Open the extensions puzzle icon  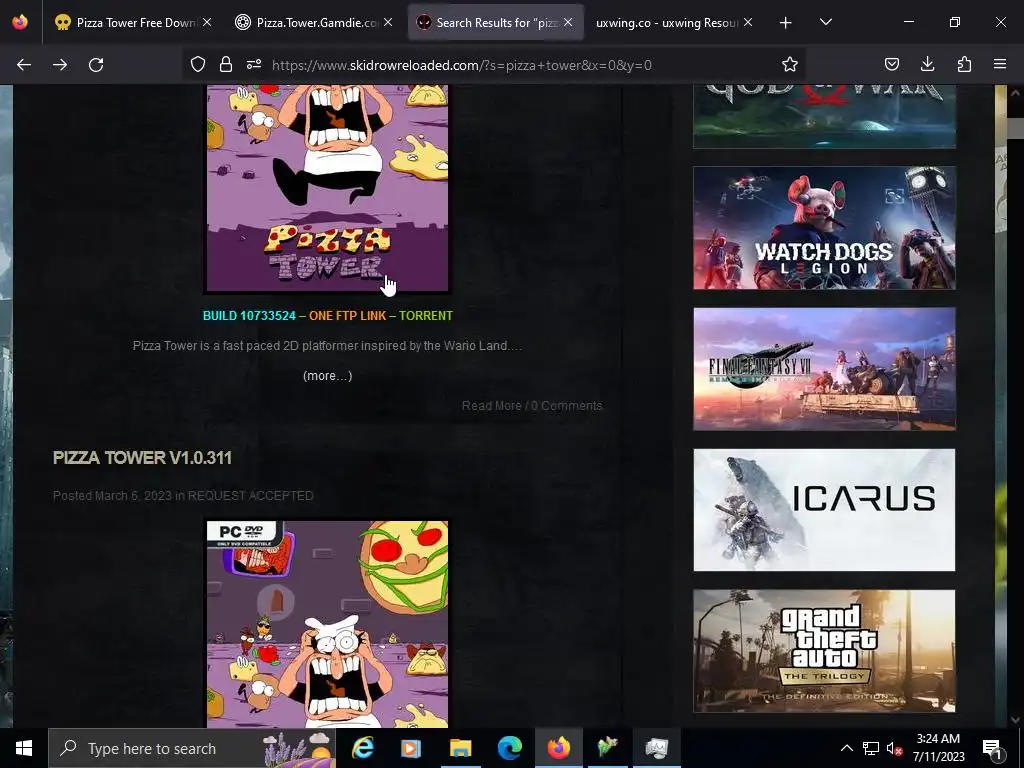click(964, 64)
